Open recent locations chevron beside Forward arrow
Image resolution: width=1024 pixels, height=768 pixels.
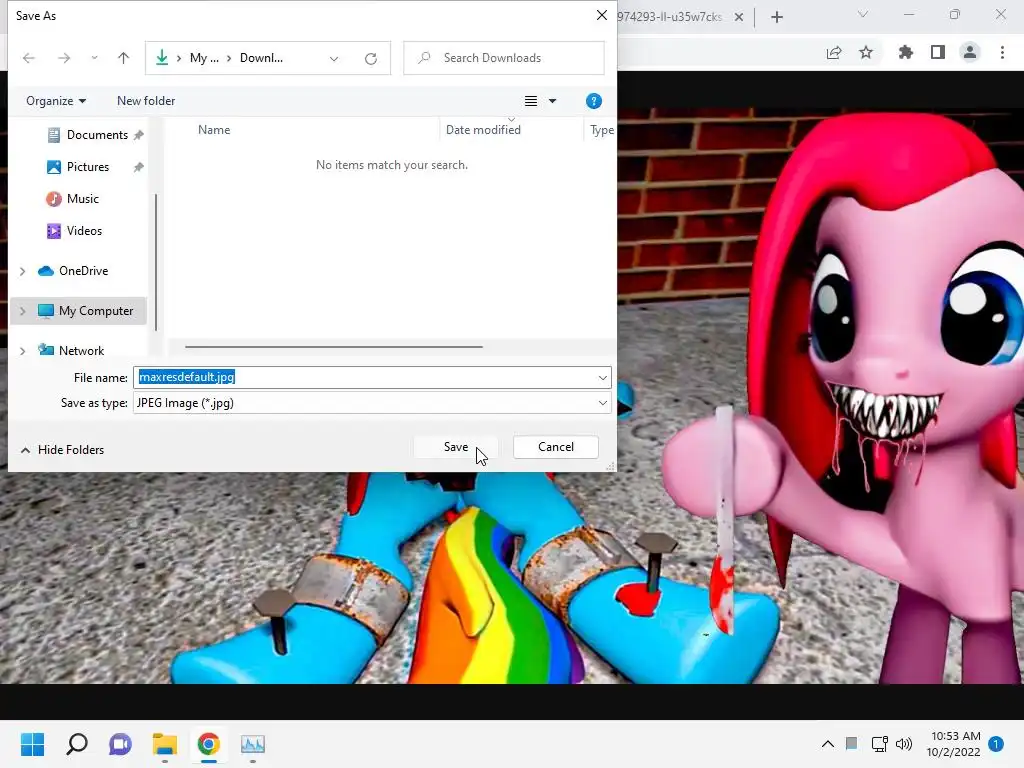pos(95,58)
